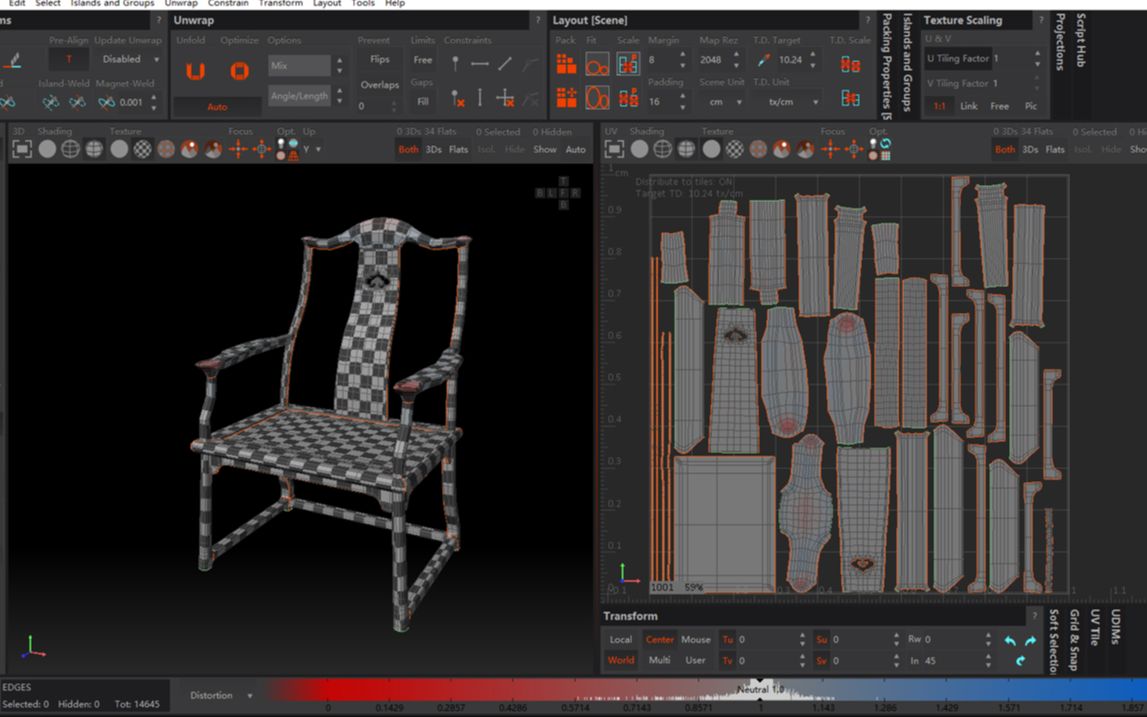Viewport: 1147px width, 717px height.
Task: Open the Unwrap menu
Action: 181,3
